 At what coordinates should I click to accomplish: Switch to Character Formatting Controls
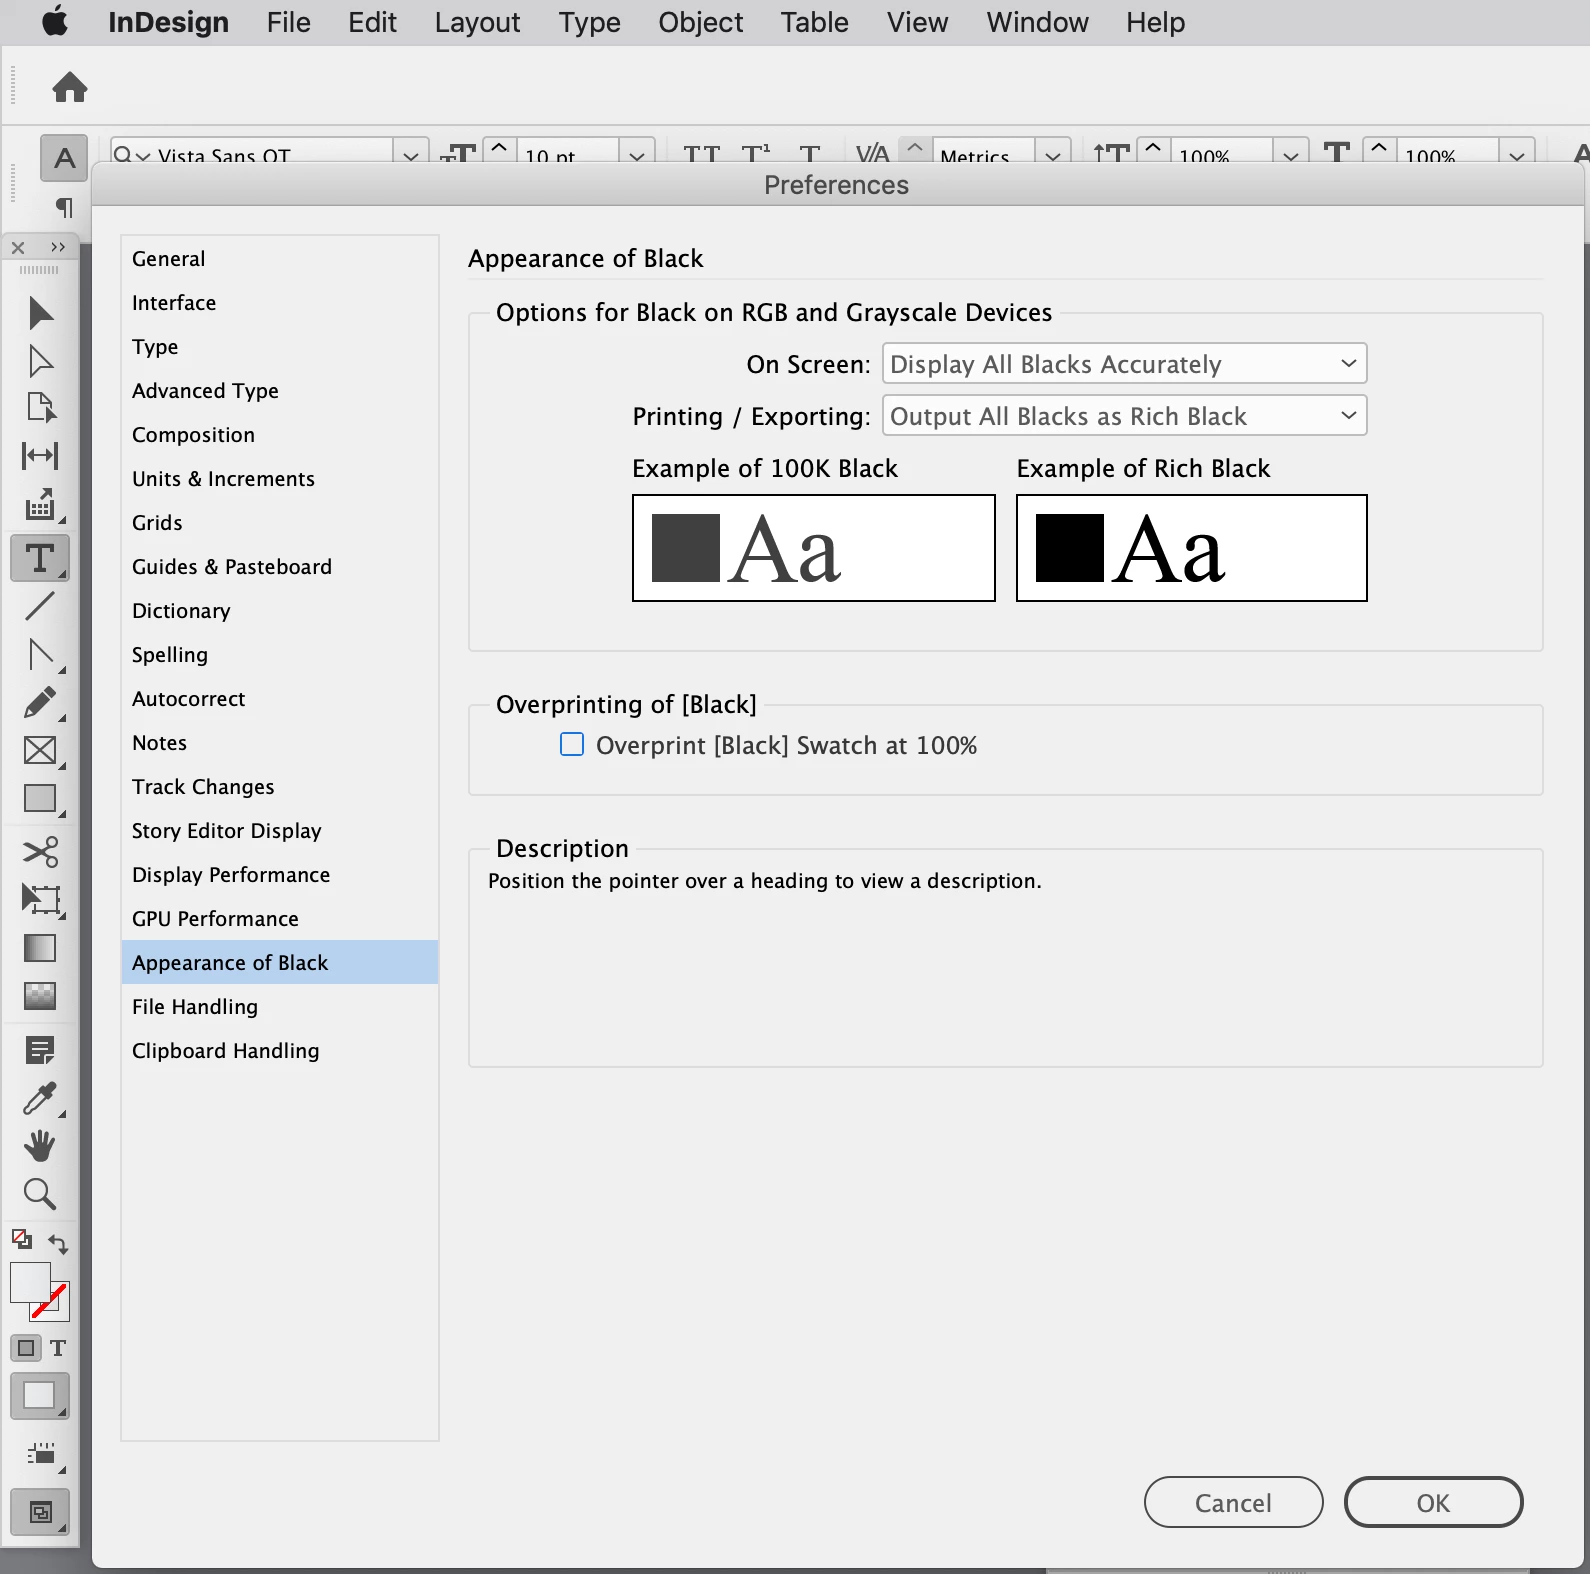click(64, 158)
